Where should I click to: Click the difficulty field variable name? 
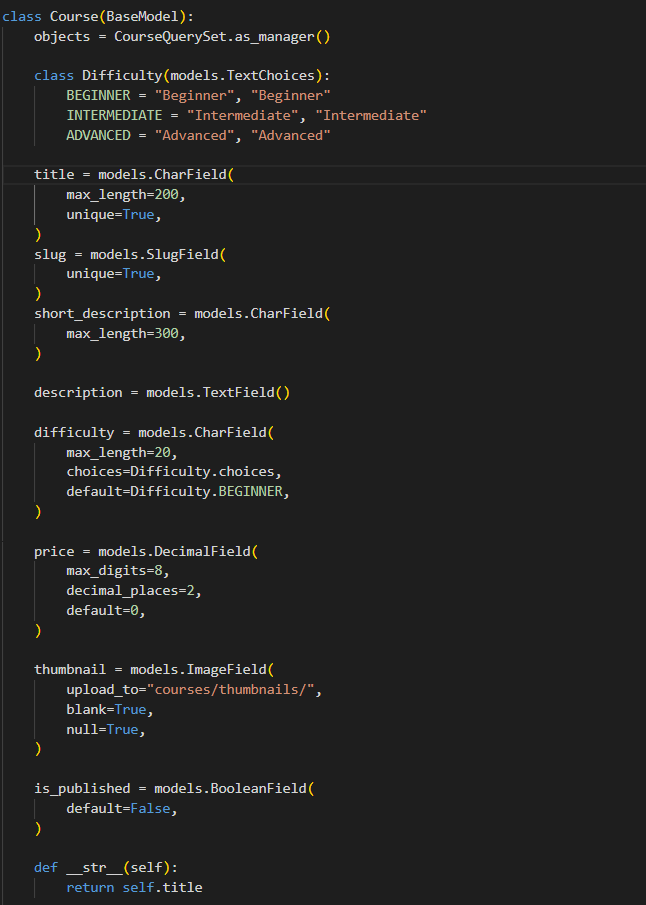click(74, 432)
